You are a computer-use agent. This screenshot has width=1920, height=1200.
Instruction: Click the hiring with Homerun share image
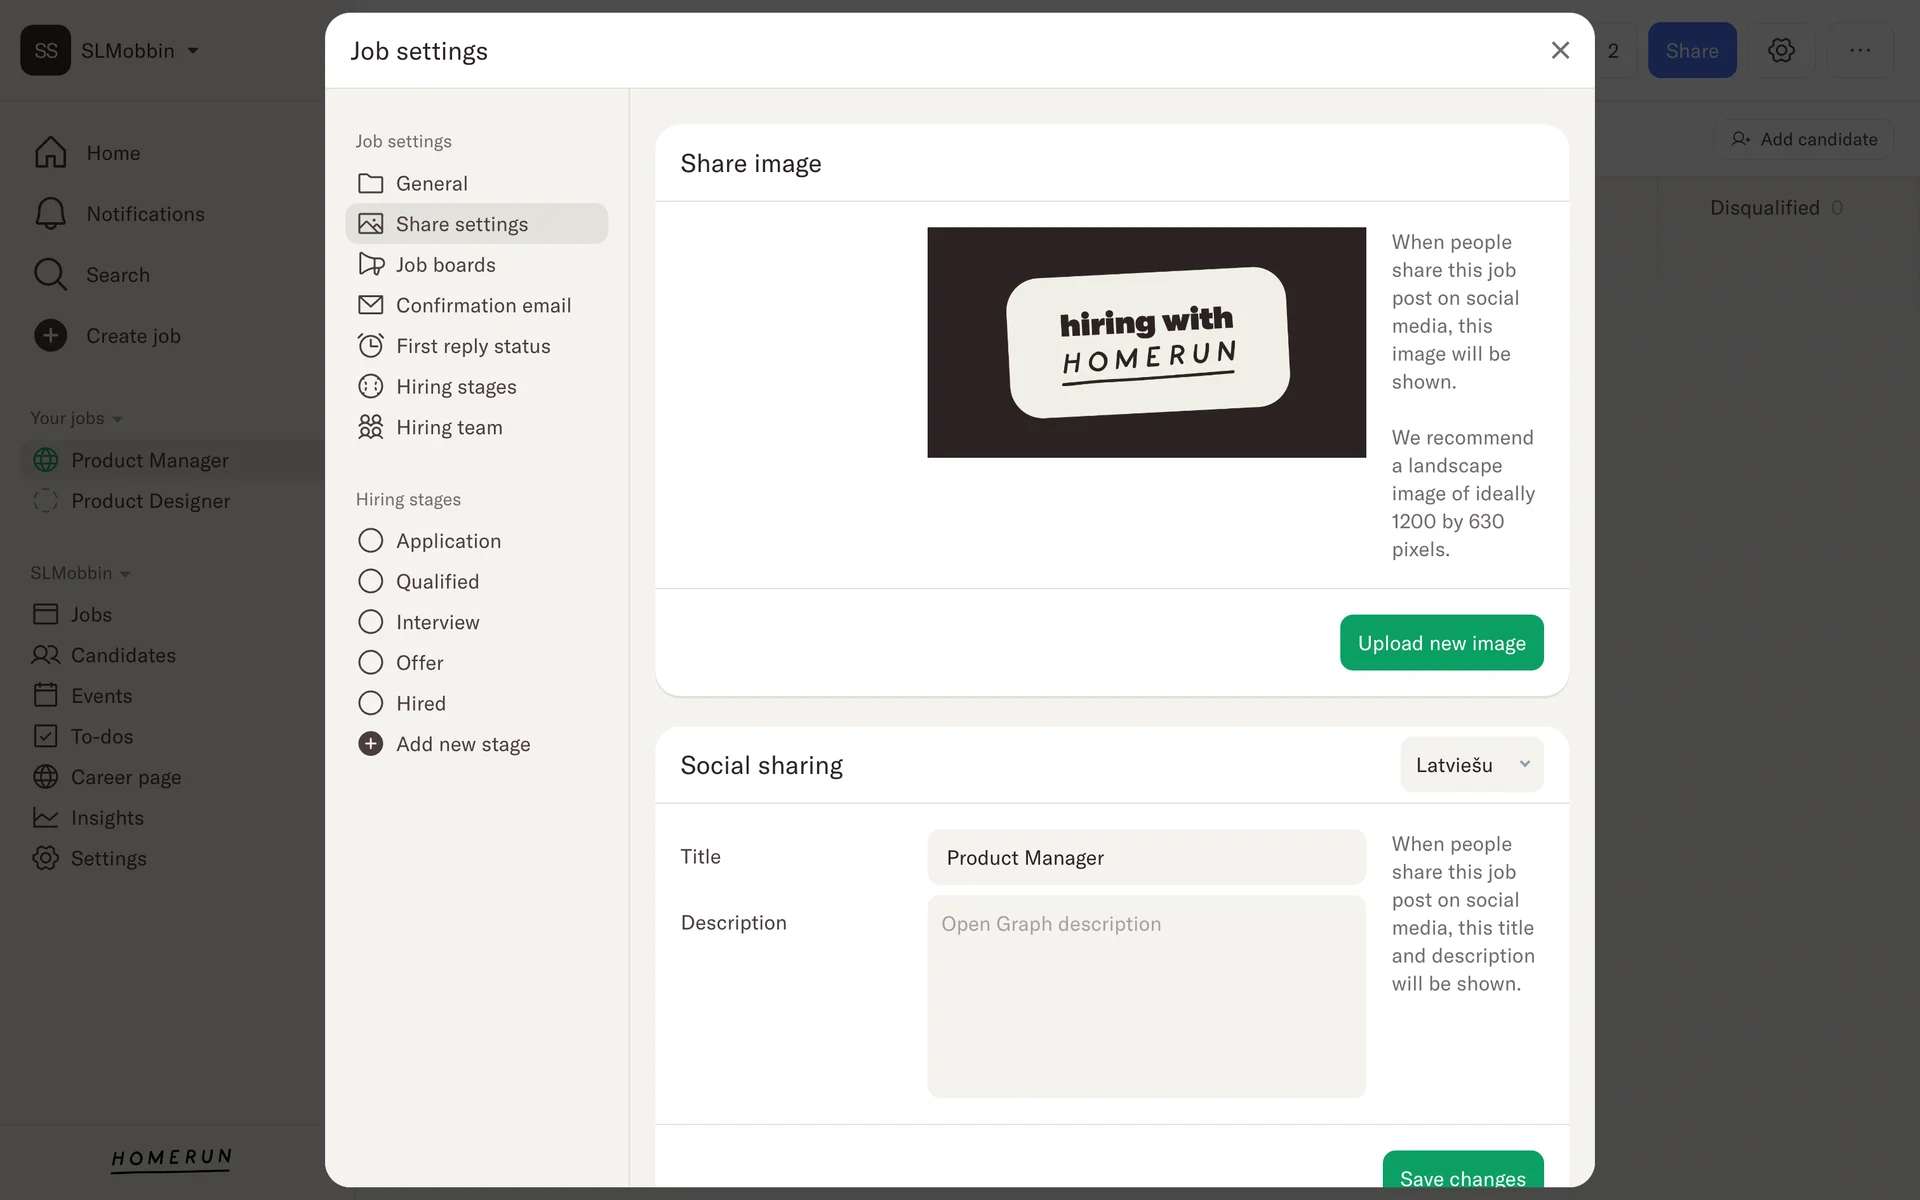pyautogui.click(x=1146, y=342)
